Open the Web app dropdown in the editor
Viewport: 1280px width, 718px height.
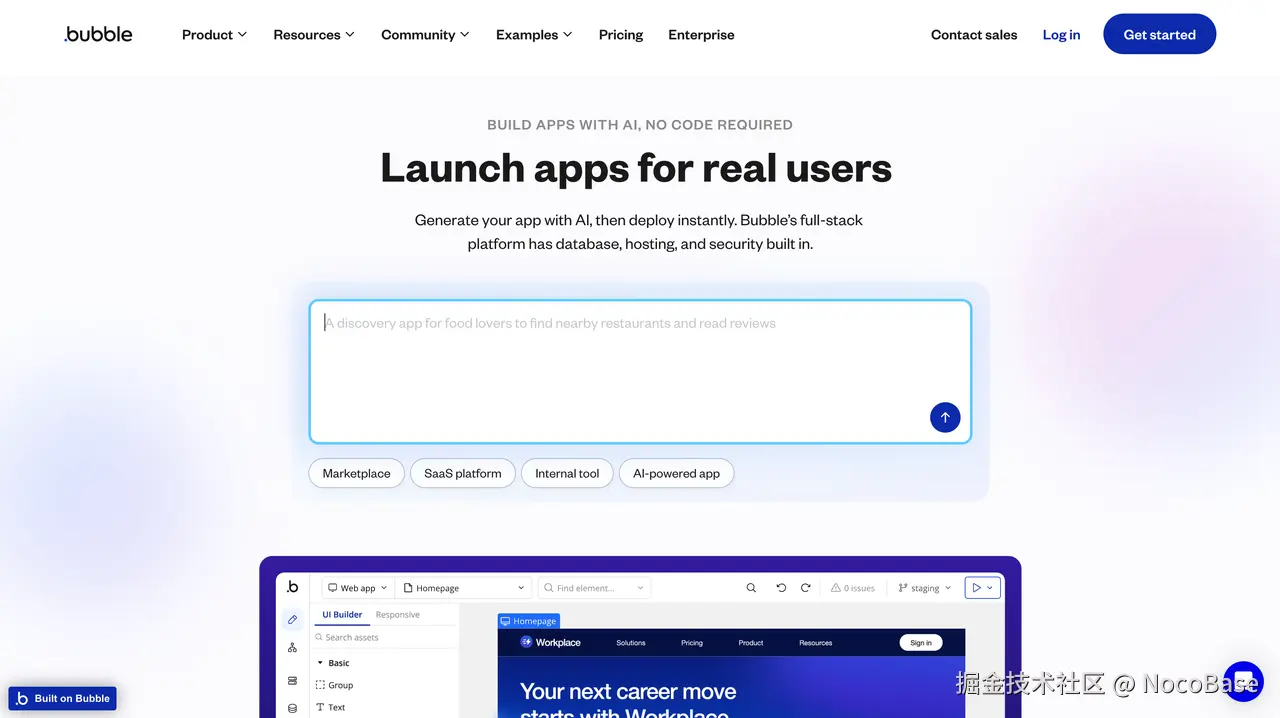point(357,588)
